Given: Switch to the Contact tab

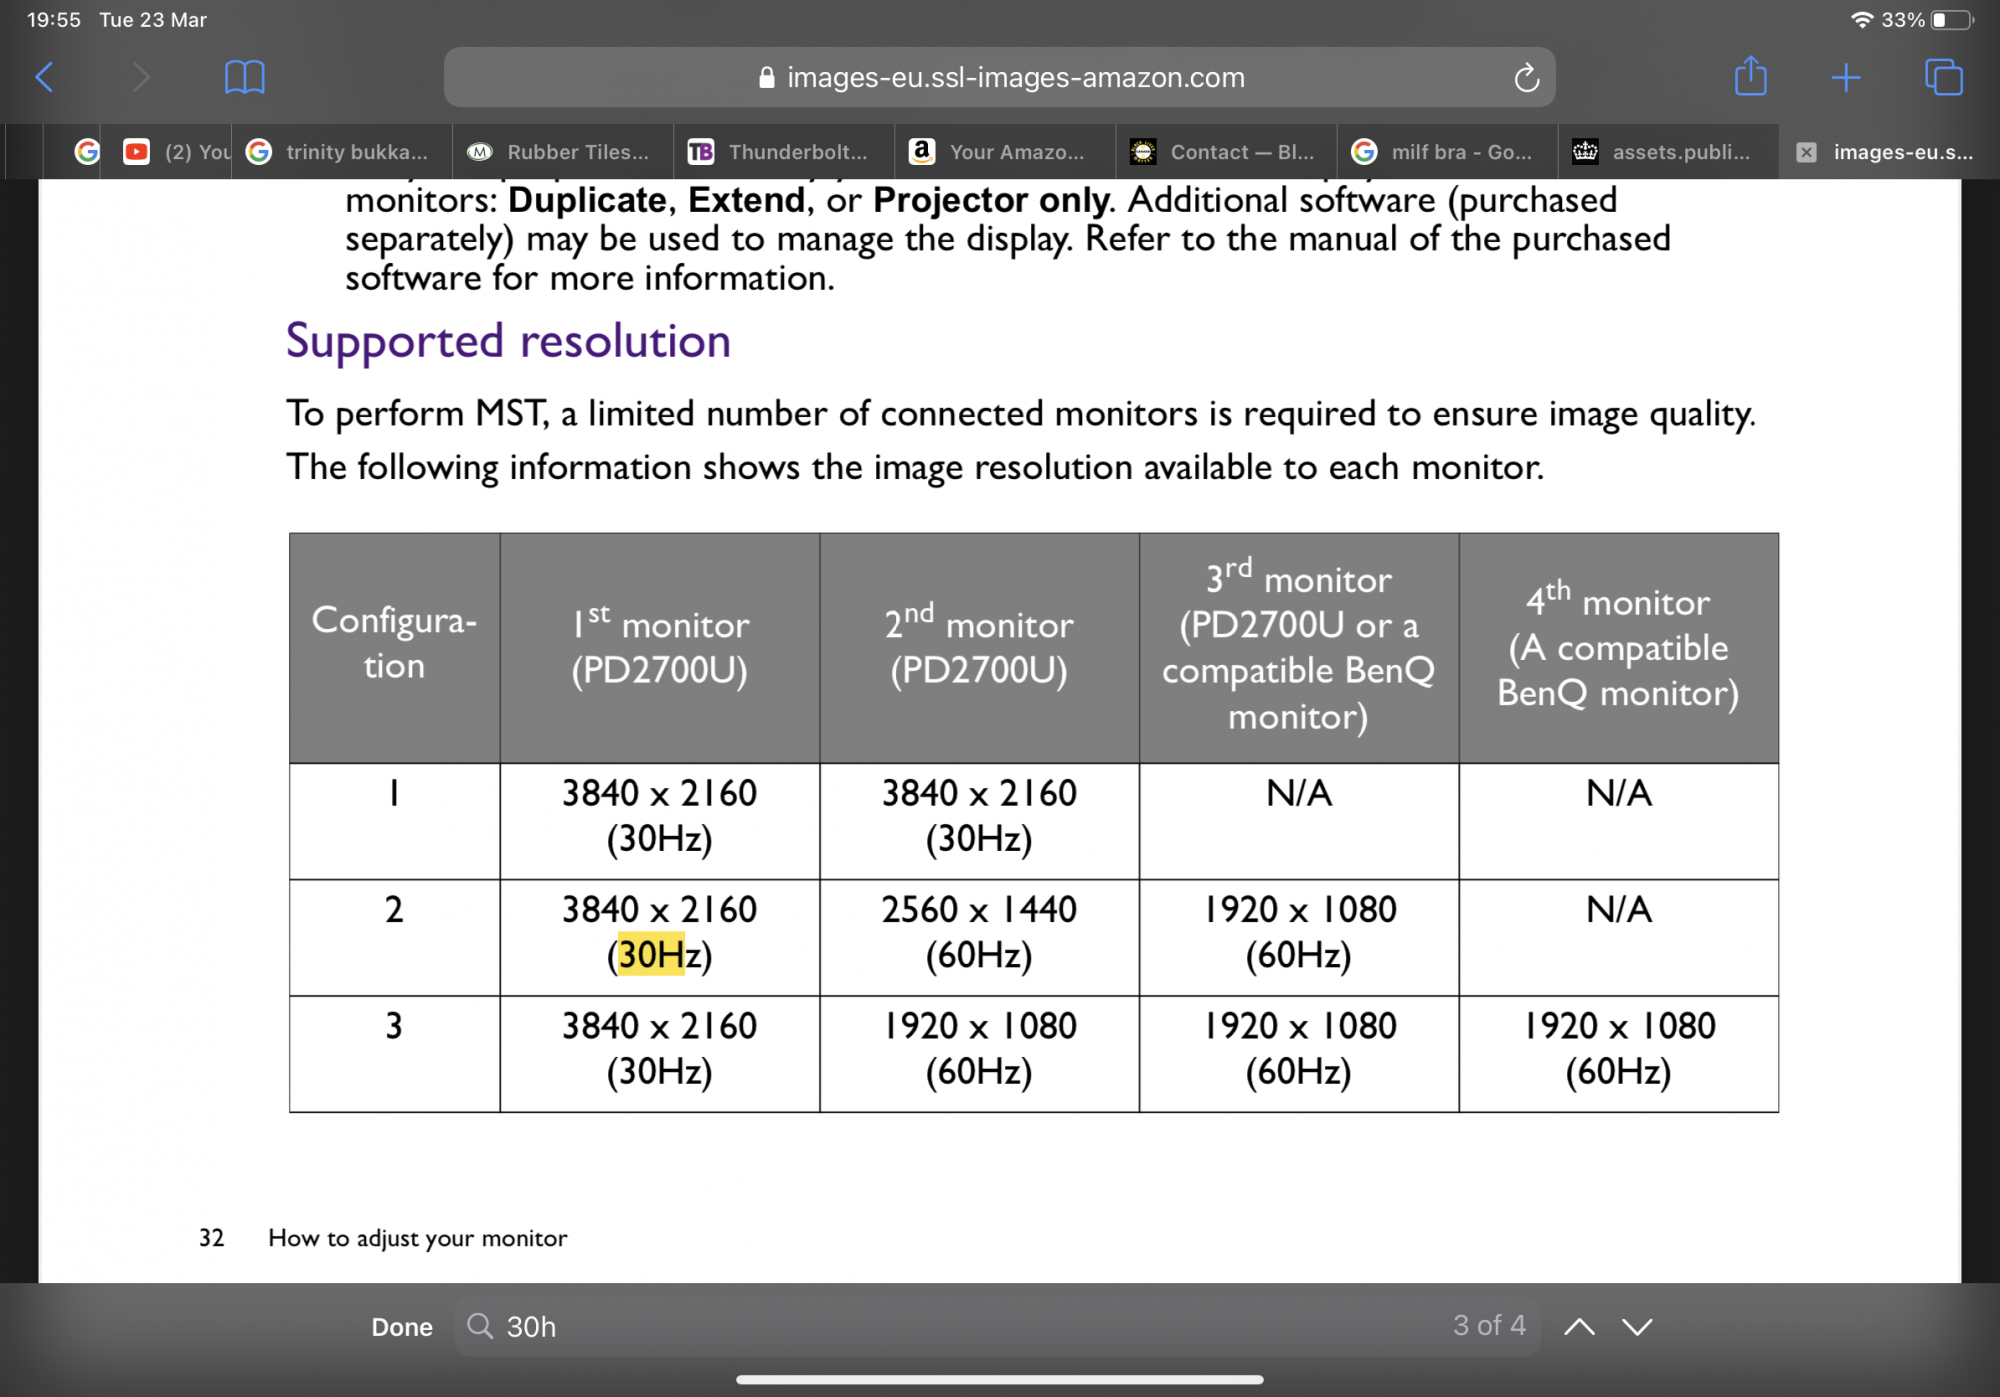Looking at the screenshot, I should pyautogui.click(x=1227, y=152).
